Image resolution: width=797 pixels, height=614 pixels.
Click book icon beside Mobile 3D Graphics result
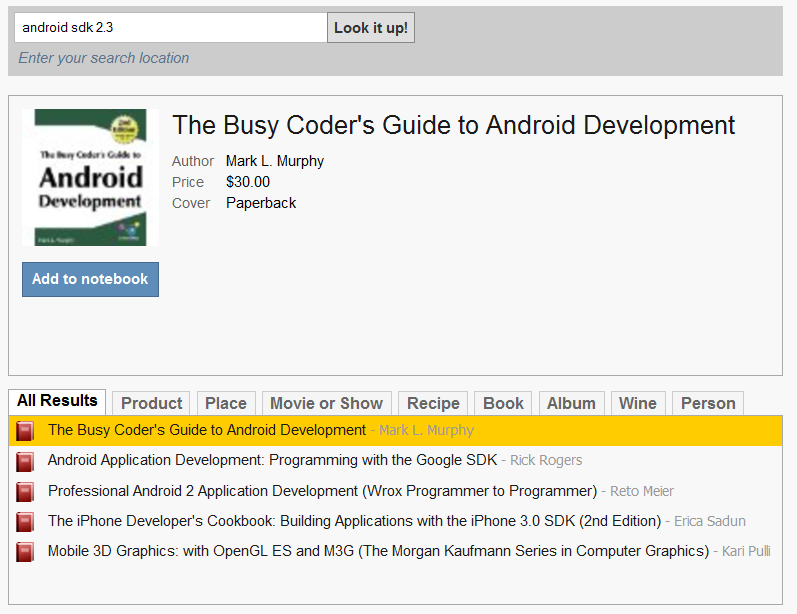coord(25,552)
